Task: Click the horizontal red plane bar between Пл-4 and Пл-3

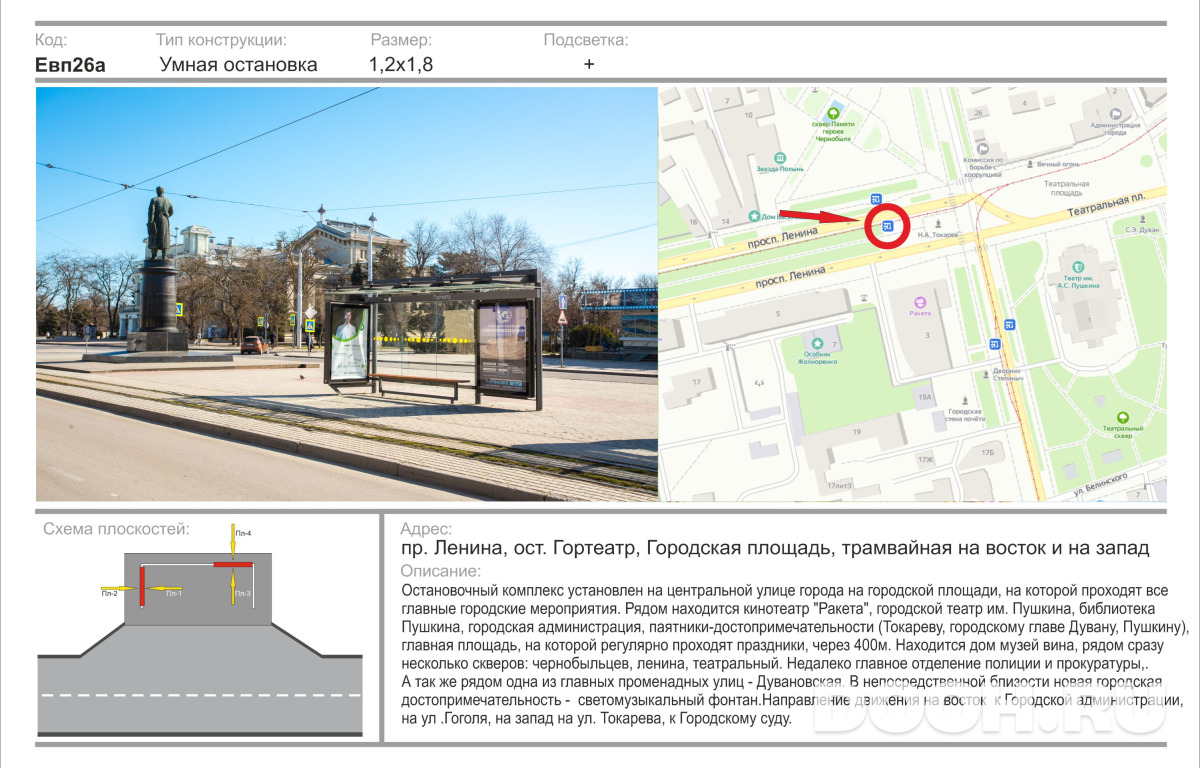Action: 231,566
